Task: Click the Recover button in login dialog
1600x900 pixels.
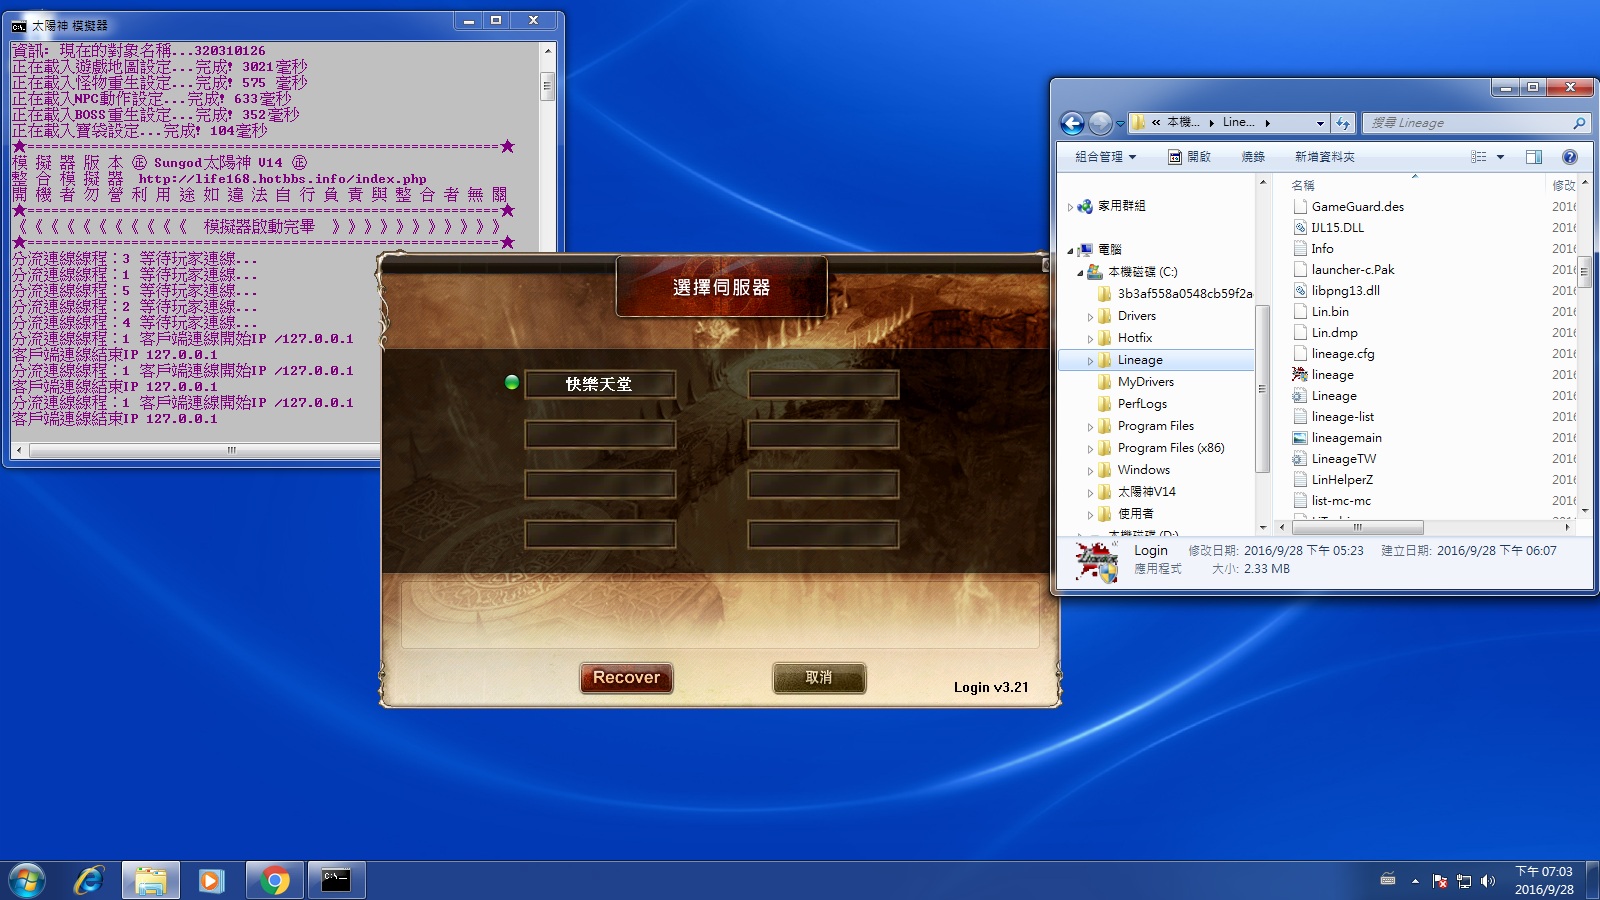Action: point(626,678)
